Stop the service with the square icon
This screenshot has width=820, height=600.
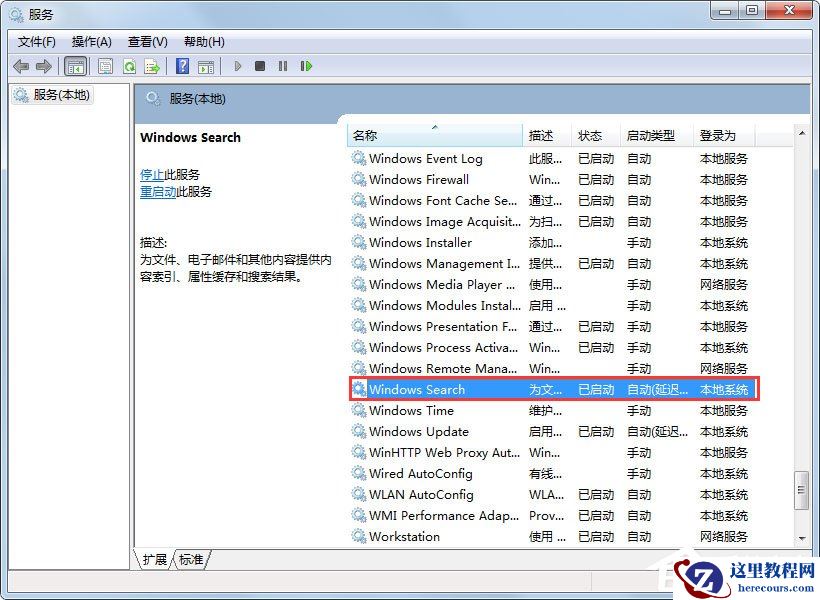coord(260,66)
